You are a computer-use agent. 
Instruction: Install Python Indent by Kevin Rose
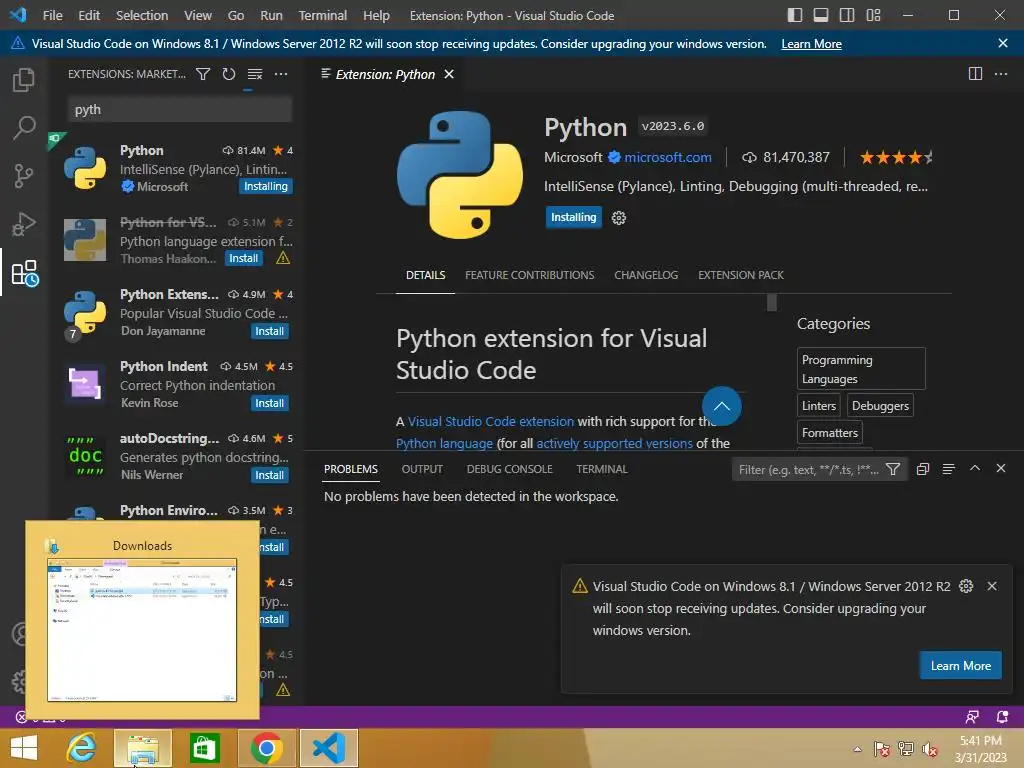[x=270, y=403]
